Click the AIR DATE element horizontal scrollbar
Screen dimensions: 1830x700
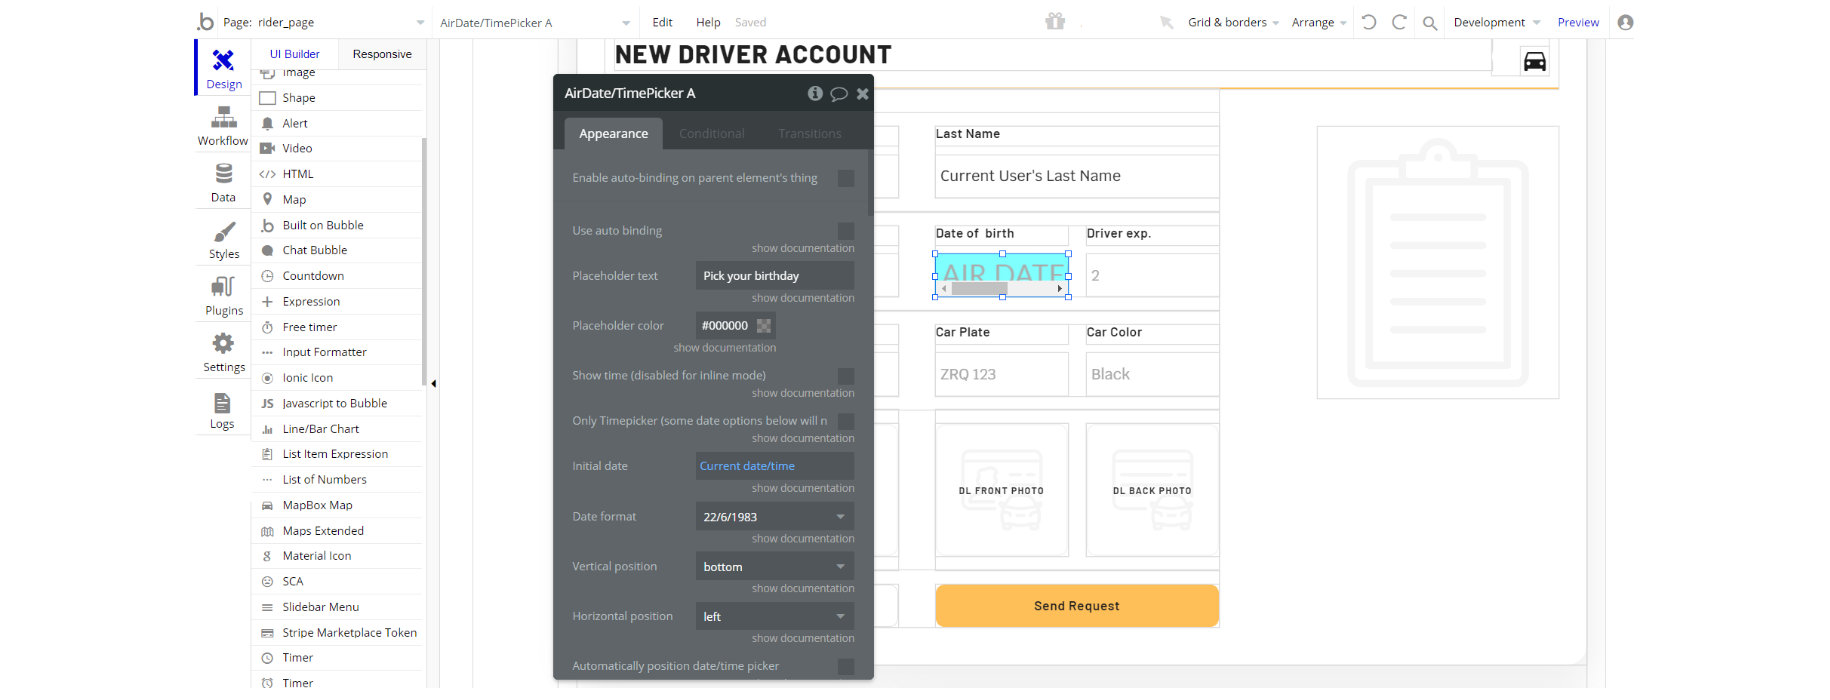coord(1002,288)
